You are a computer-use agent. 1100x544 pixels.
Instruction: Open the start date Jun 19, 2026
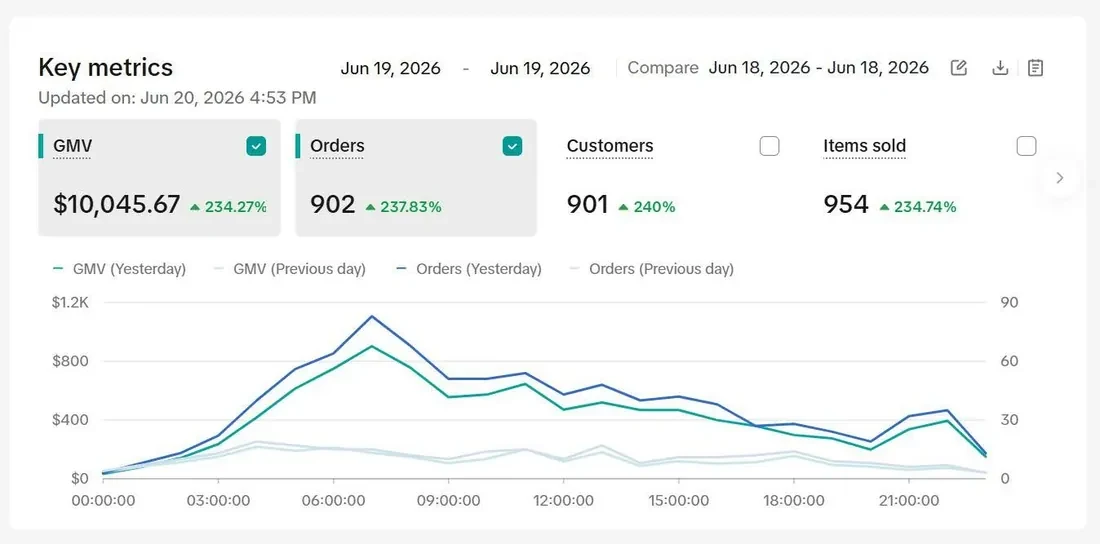(391, 68)
